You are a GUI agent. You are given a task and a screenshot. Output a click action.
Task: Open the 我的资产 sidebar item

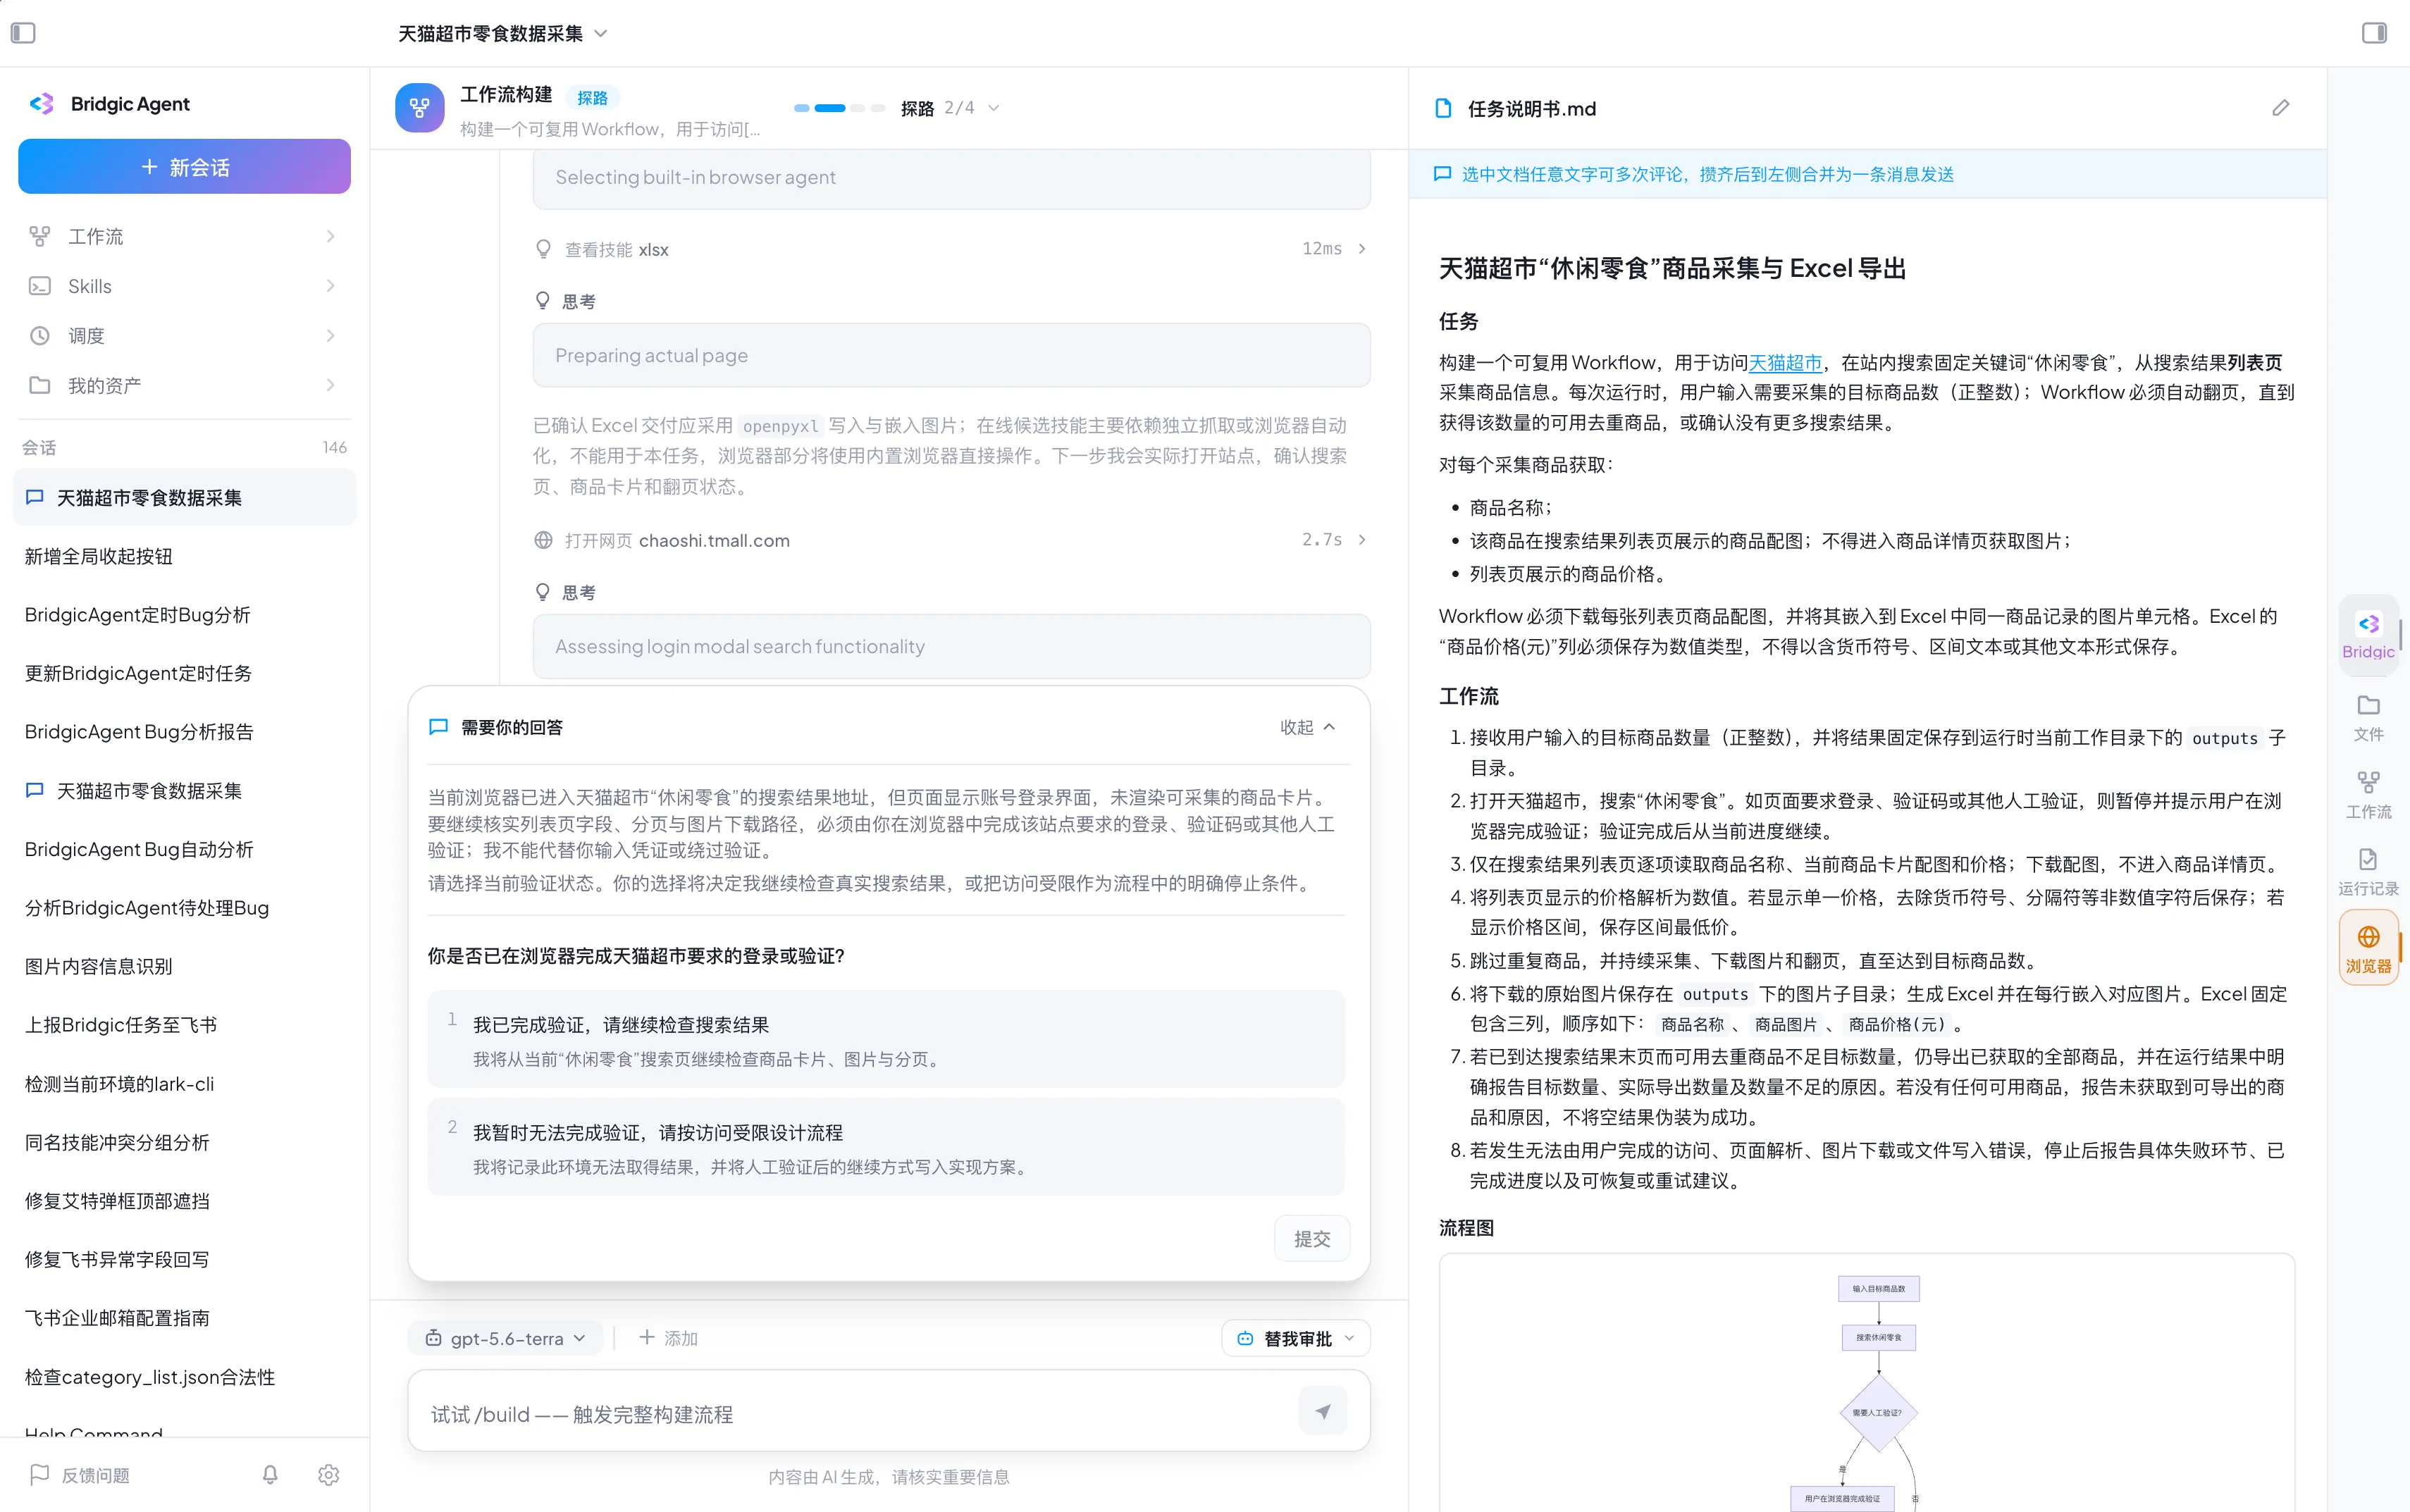(184, 385)
